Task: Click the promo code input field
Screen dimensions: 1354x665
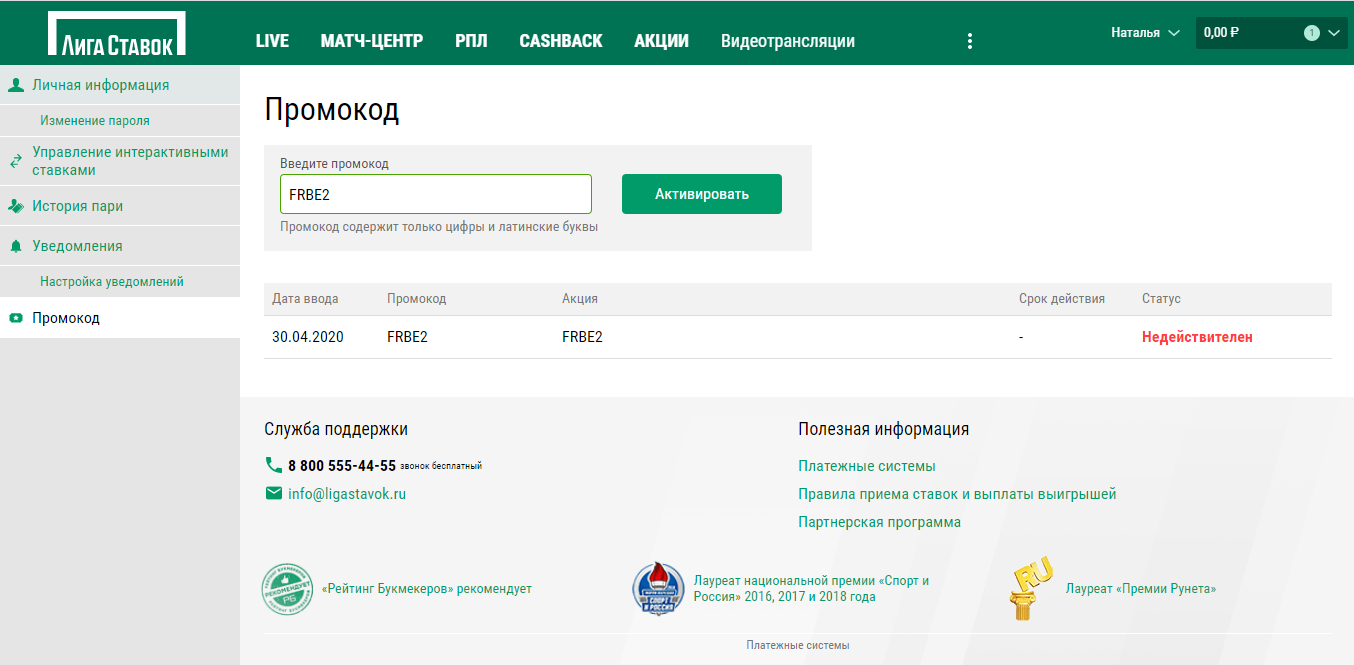Action: pos(436,194)
